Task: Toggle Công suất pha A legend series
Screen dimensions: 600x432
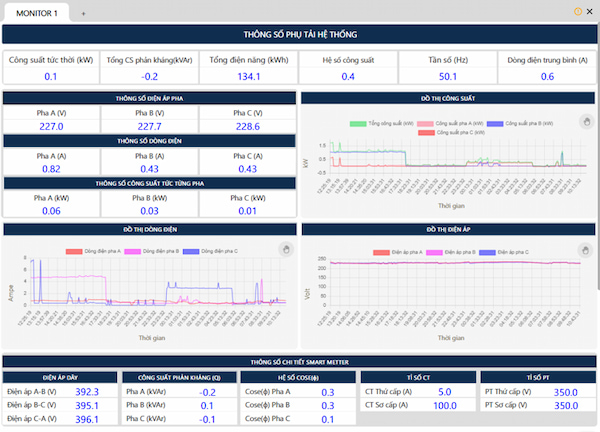Action: click(450, 124)
